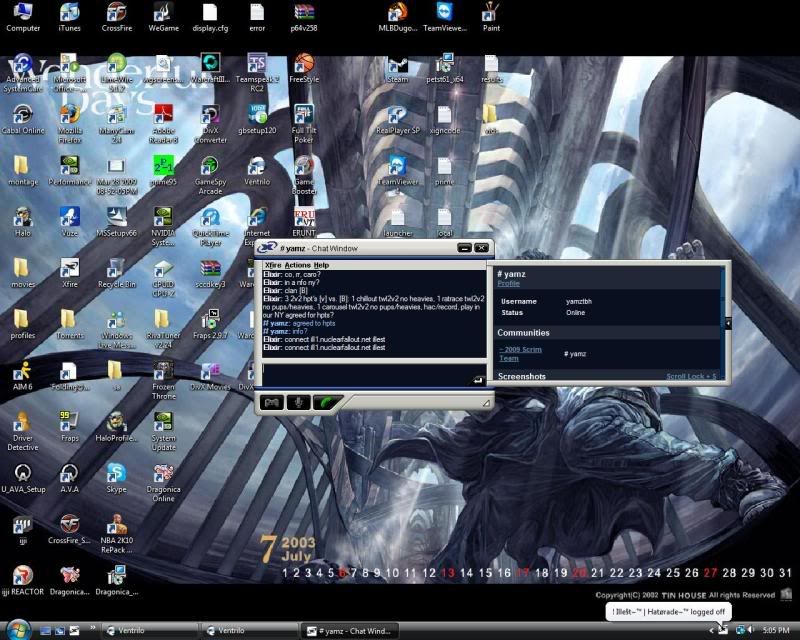Open the TeamSpeak 2 RC2 desktop icon
The height and width of the screenshot is (640, 800).
(257, 65)
